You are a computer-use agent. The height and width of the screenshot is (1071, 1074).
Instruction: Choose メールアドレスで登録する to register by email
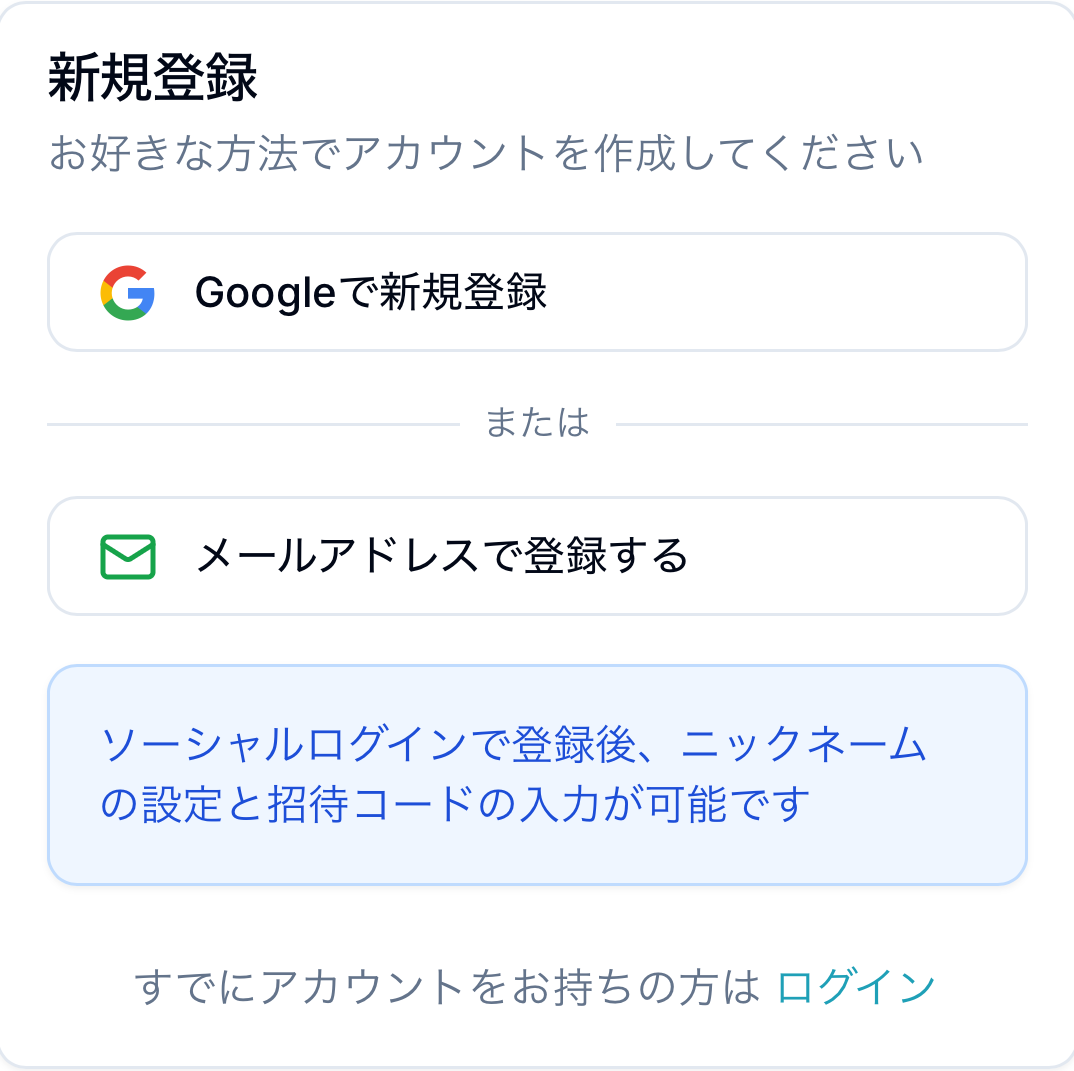click(x=442, y=556)
